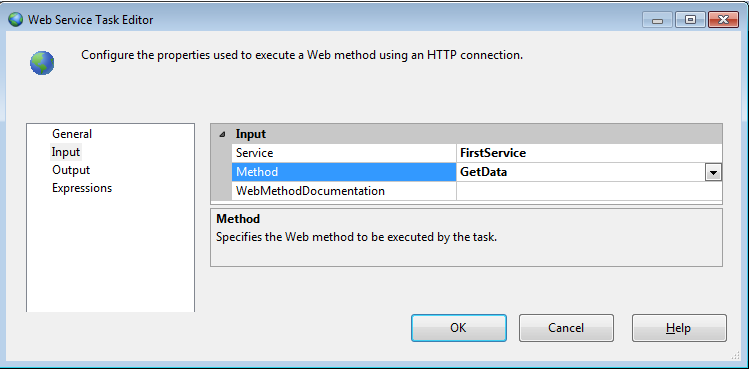This screenshot has height=369, width=749.
Task: Click the FirstService value cell
Action: tap(589, 153)
